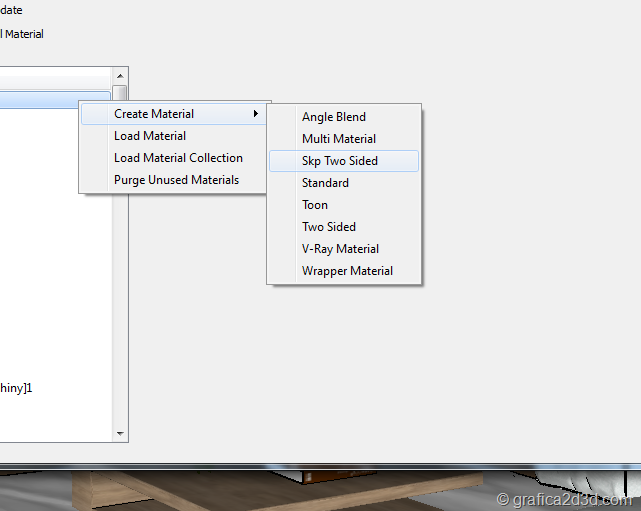
Task: Click Purge Unused Materials
Action: click(x=176, y=180)
